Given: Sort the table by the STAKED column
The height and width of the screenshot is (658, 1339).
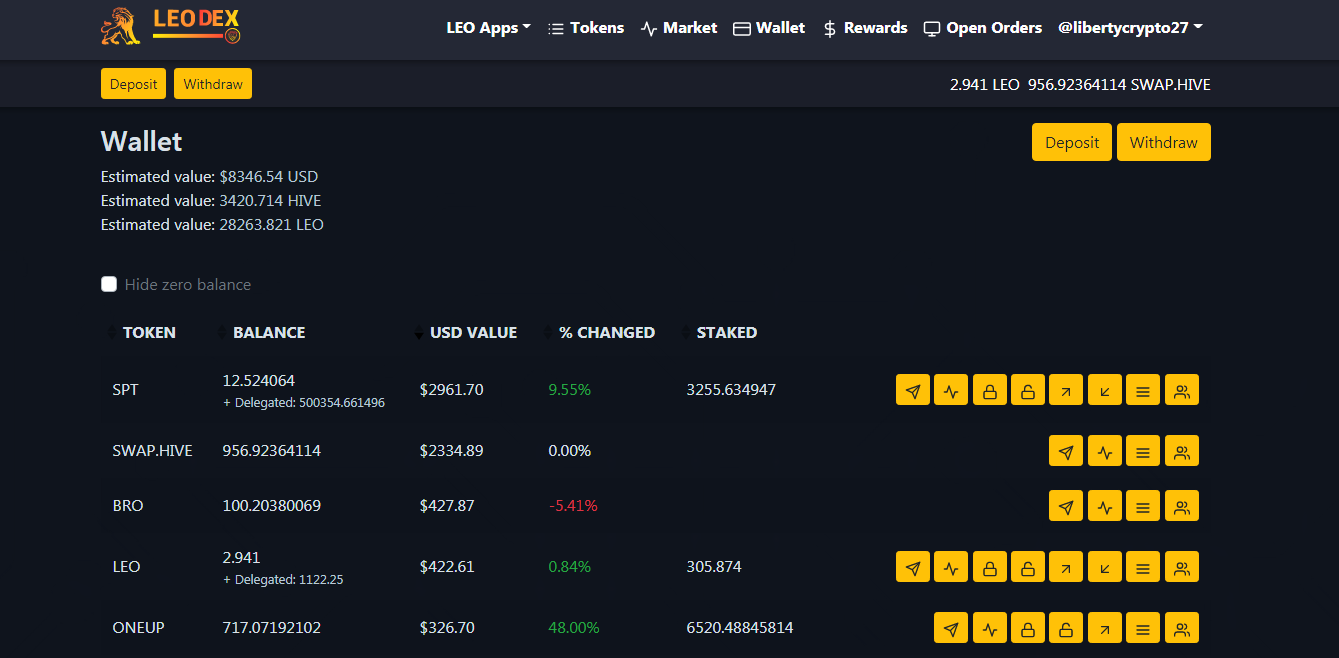Looking at the screenshot, I should coord(727,333).
